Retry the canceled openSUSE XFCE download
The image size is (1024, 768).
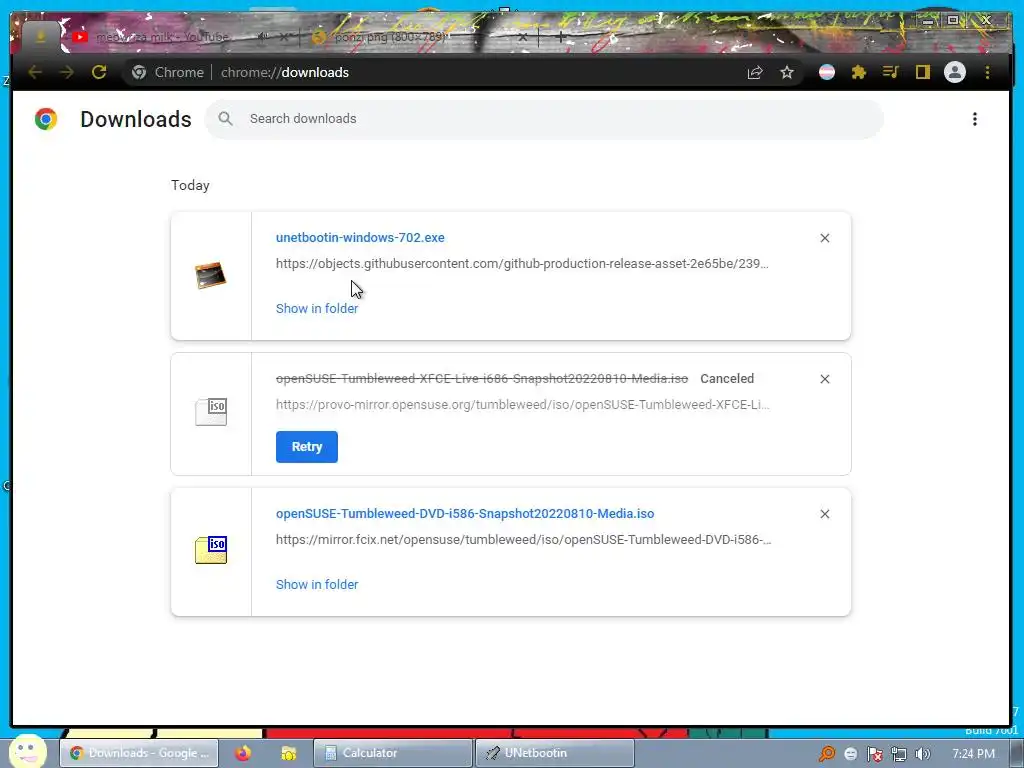coord(306,447)
